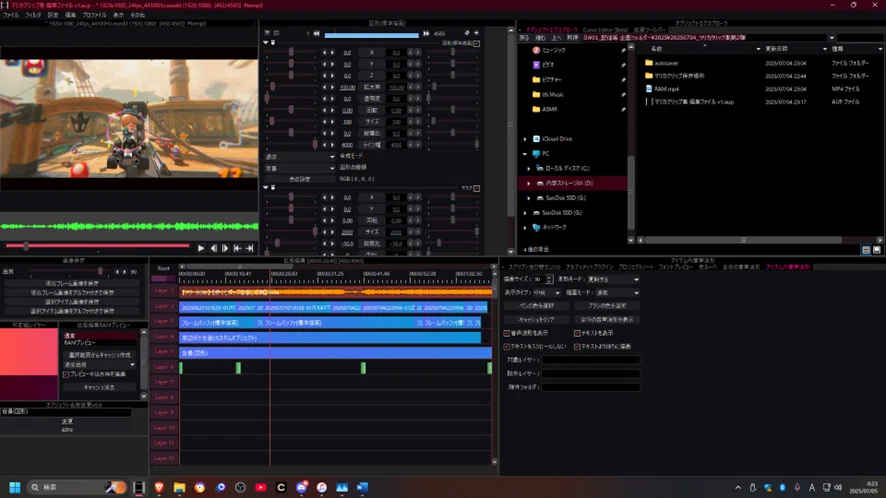The image size is (886, 498).
Task: Expand the iCloud Drive tree node
Action: (525, 139)
